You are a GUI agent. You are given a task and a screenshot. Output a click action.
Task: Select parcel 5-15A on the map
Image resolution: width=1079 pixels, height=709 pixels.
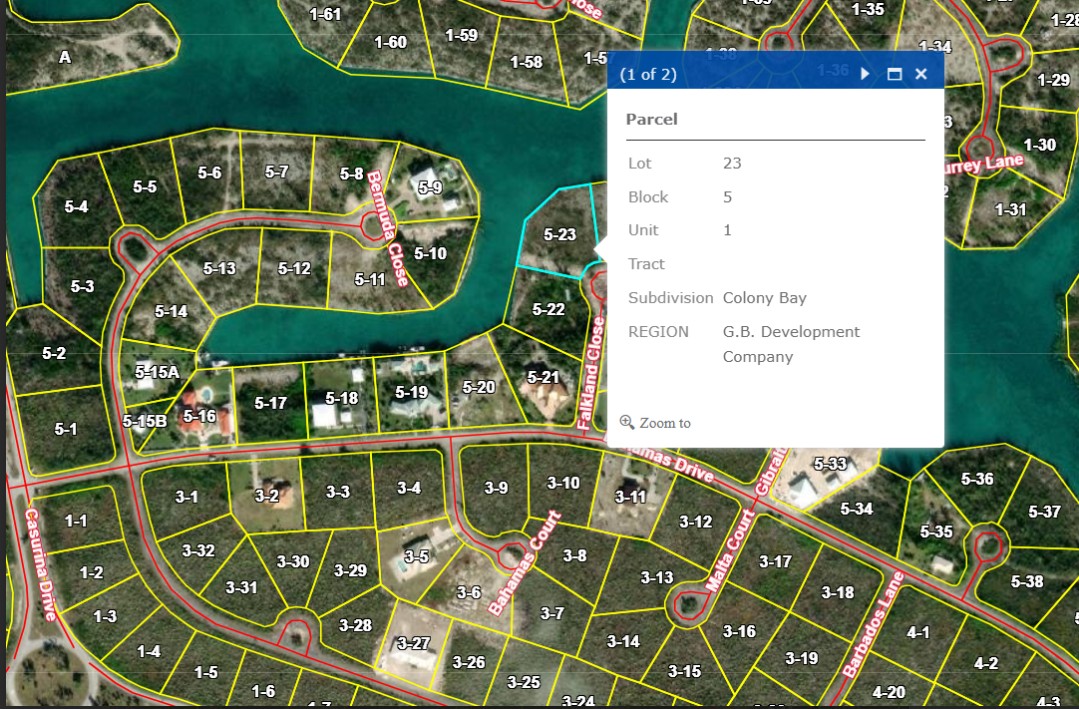tap(157, 372)
